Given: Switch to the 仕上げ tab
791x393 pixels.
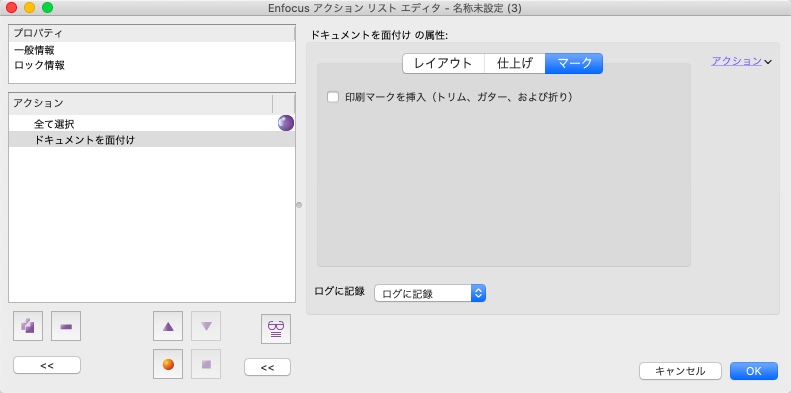Looking at the screenshot, I should (x=515, y=64).
